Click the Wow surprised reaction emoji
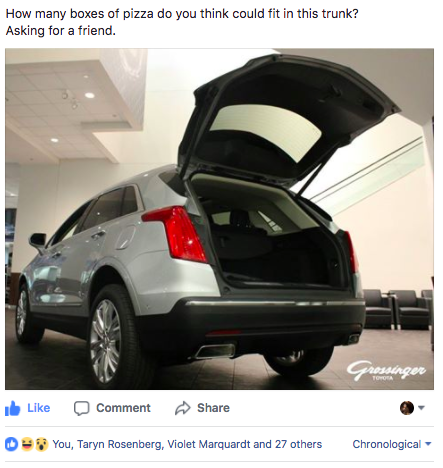The width and height of the screenshot is (443, 468). pyautogui.click(x=42, y=444)
